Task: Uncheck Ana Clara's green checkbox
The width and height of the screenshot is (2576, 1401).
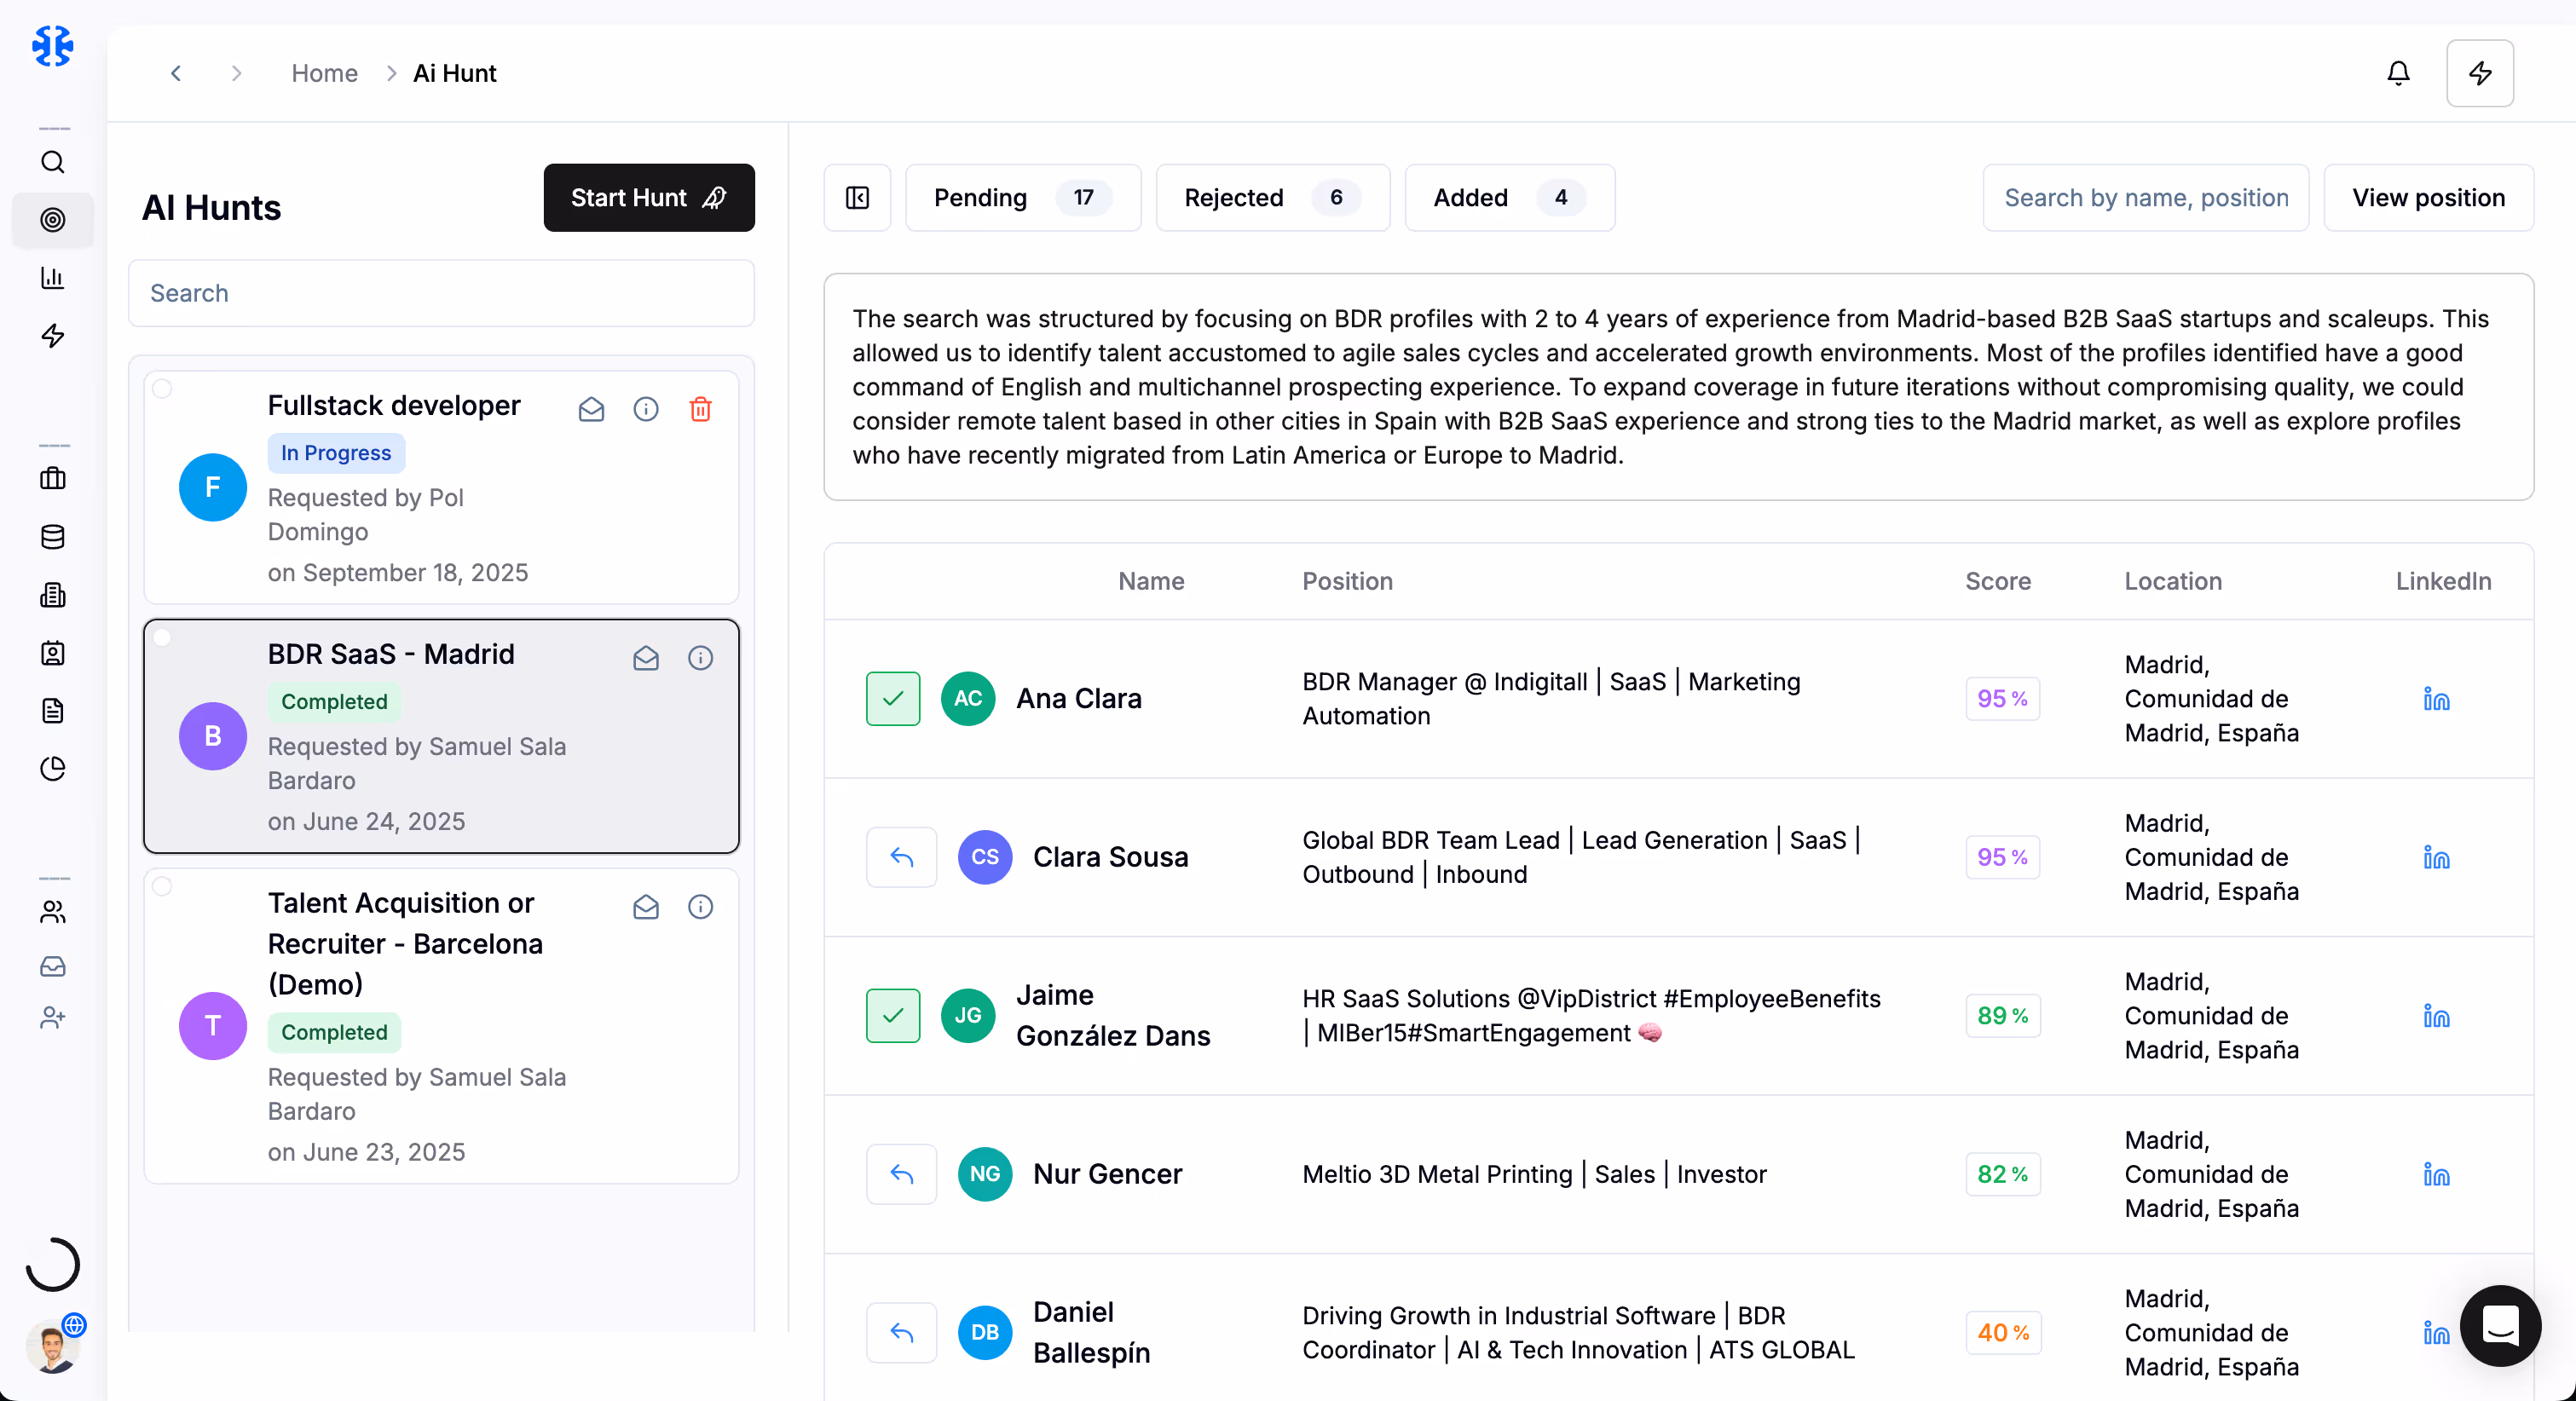Action: click(x=892, y=699)
